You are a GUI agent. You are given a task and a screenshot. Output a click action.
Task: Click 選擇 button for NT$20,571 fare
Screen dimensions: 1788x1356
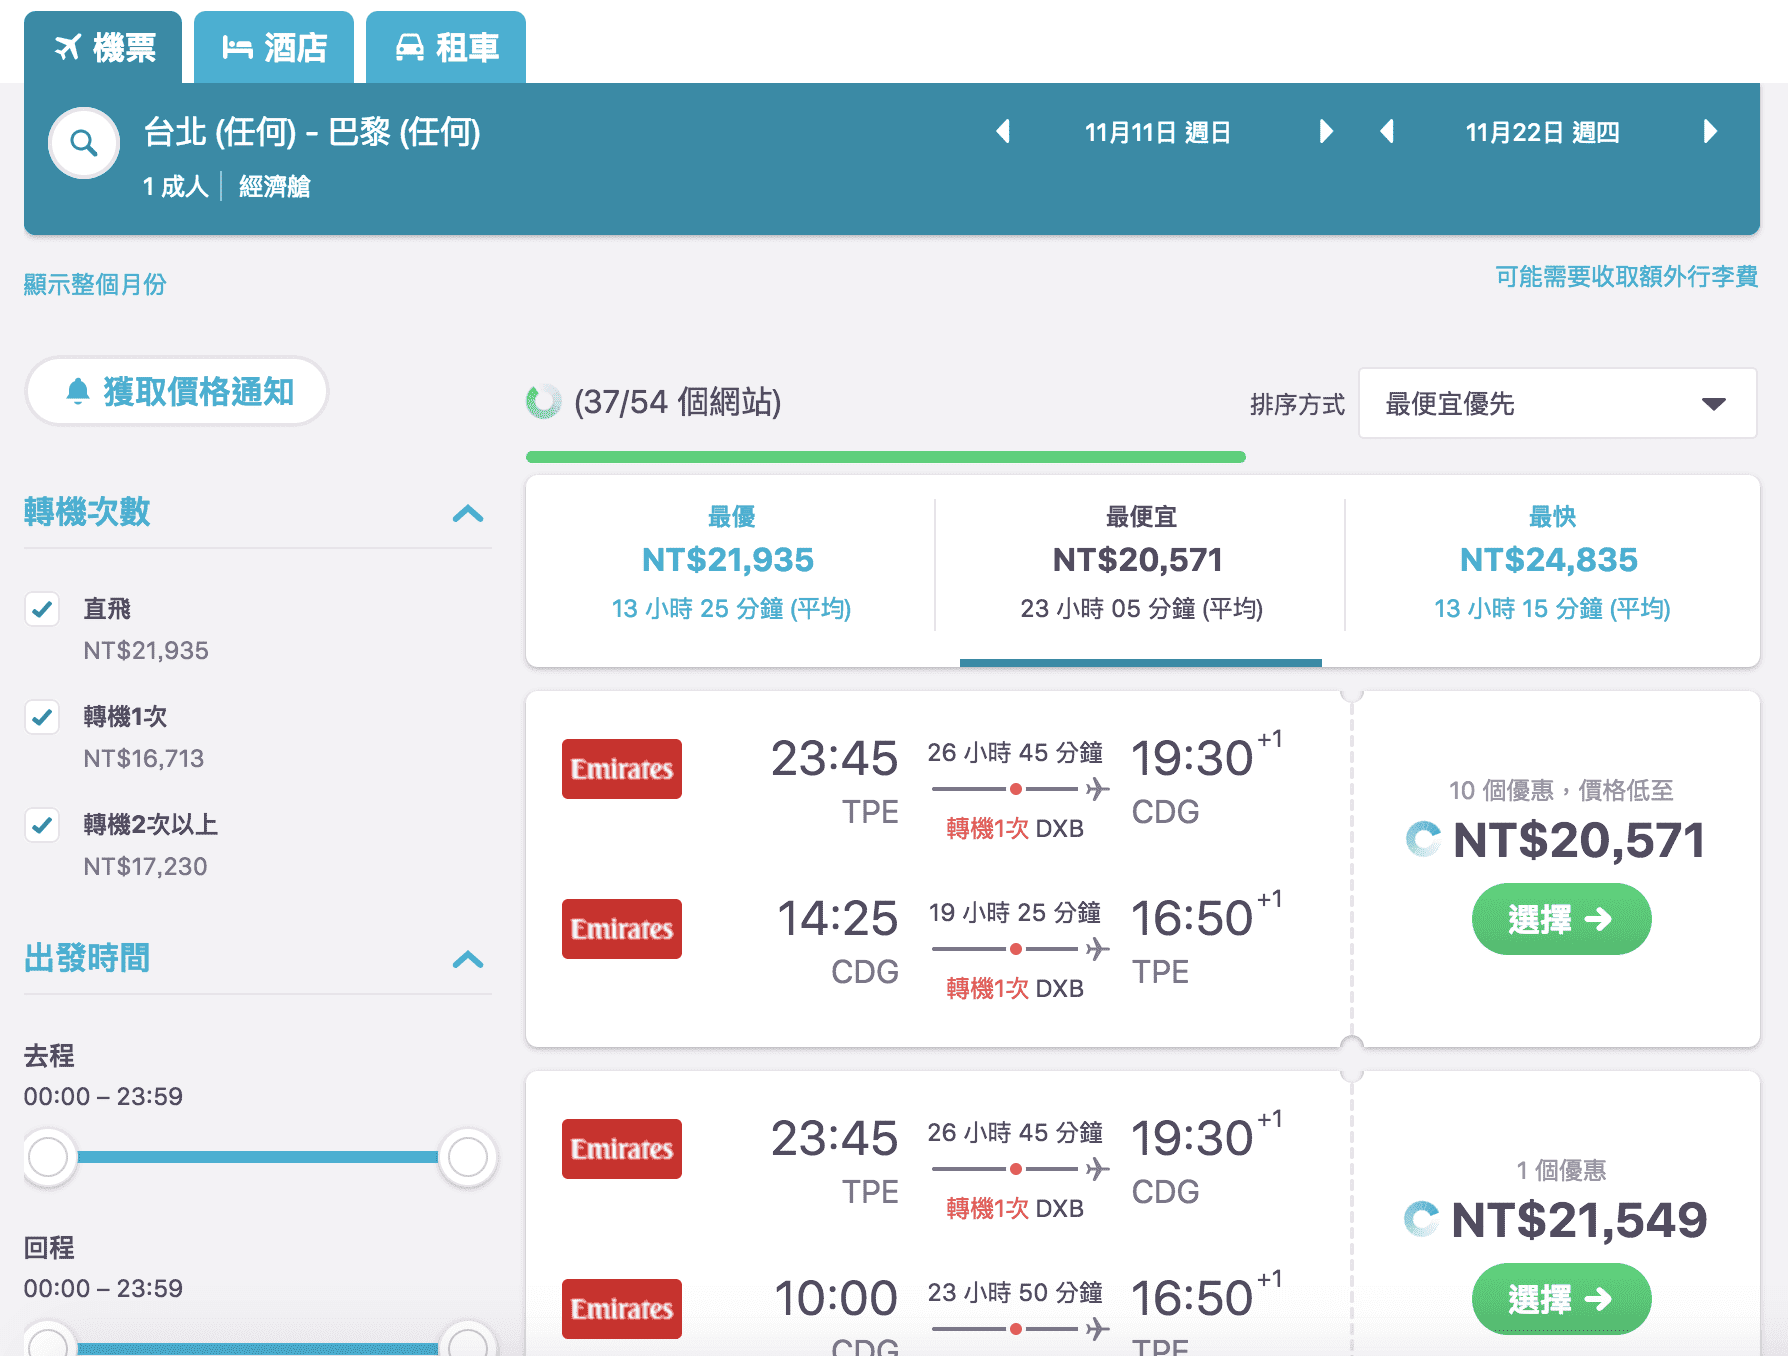tap(1561, 918)
